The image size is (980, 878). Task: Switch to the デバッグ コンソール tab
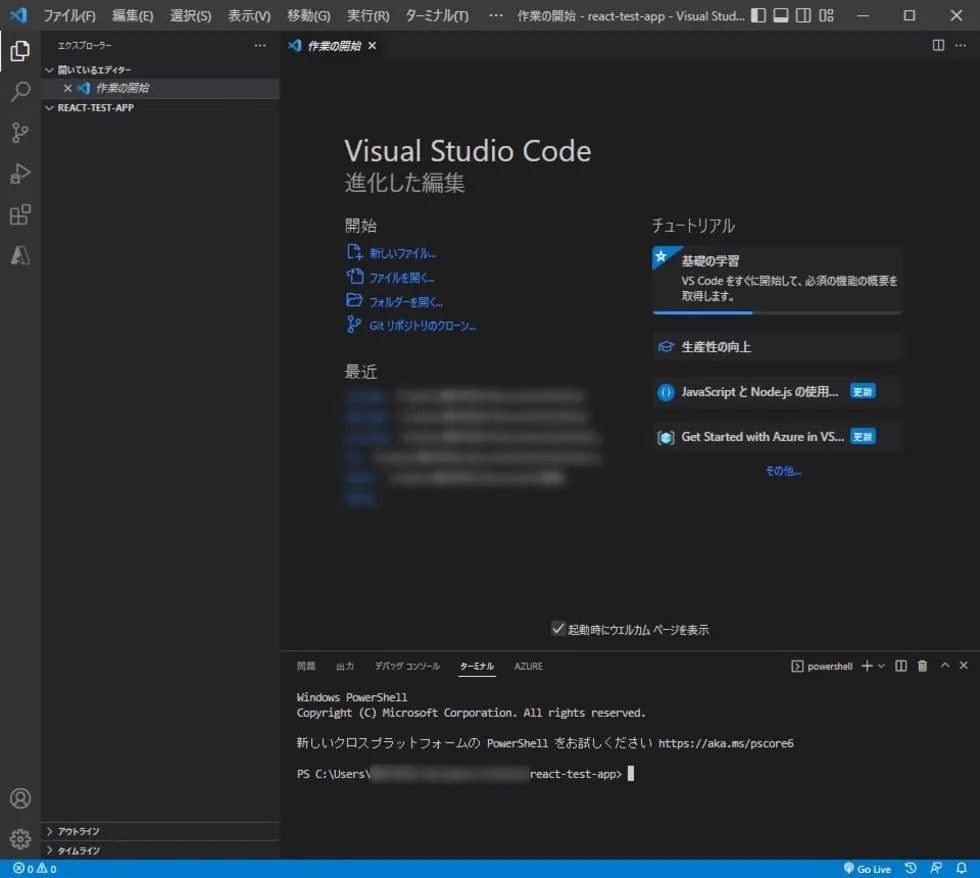pyautogui.click(x=407, y=666)
